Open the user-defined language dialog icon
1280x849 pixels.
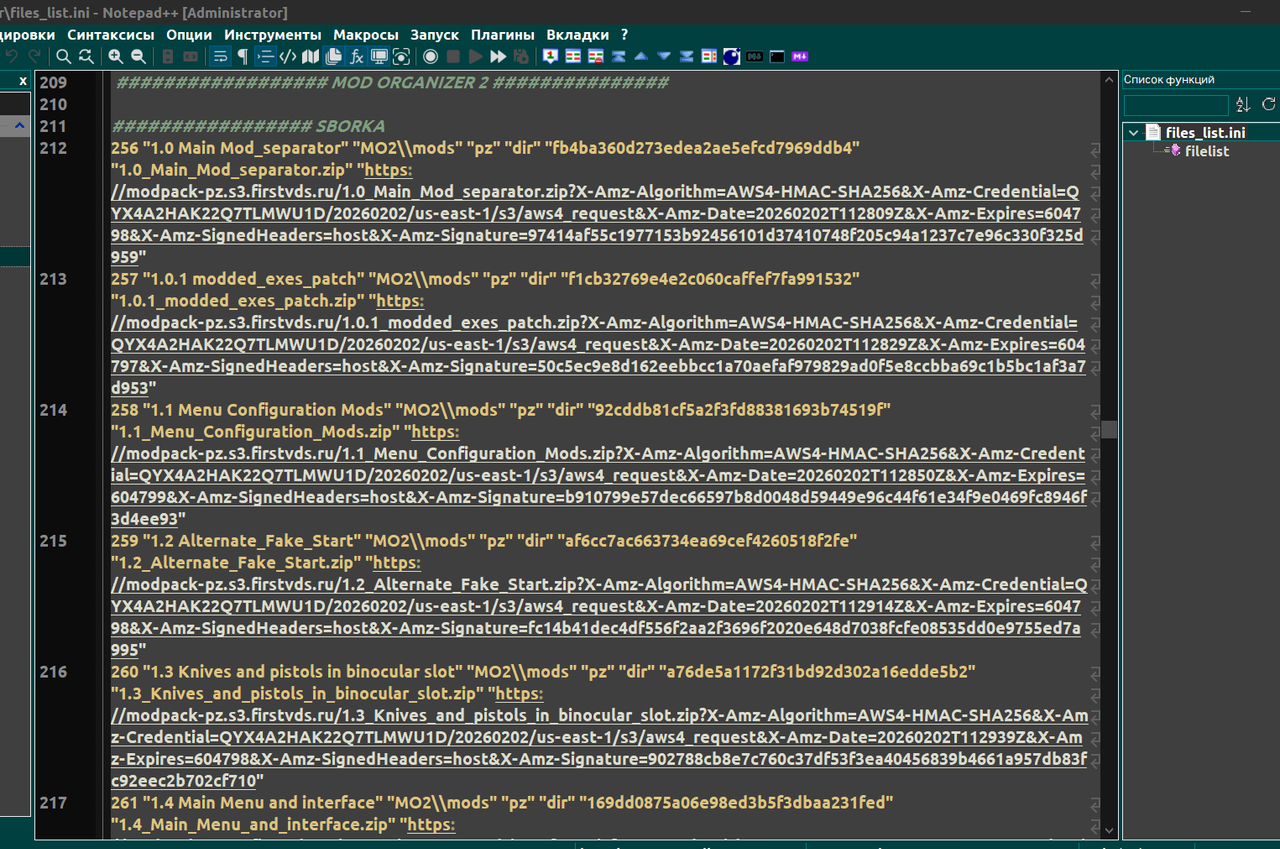[288, 57]
